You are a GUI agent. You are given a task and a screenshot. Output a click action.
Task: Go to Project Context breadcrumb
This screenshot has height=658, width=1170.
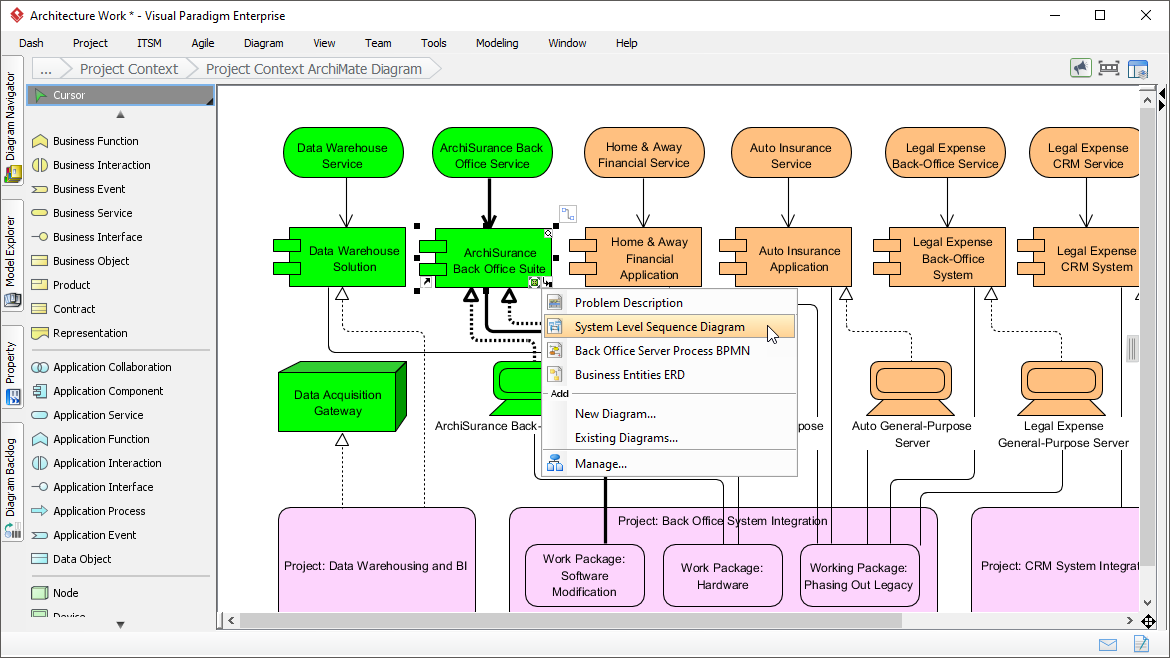tap(129, 69)
